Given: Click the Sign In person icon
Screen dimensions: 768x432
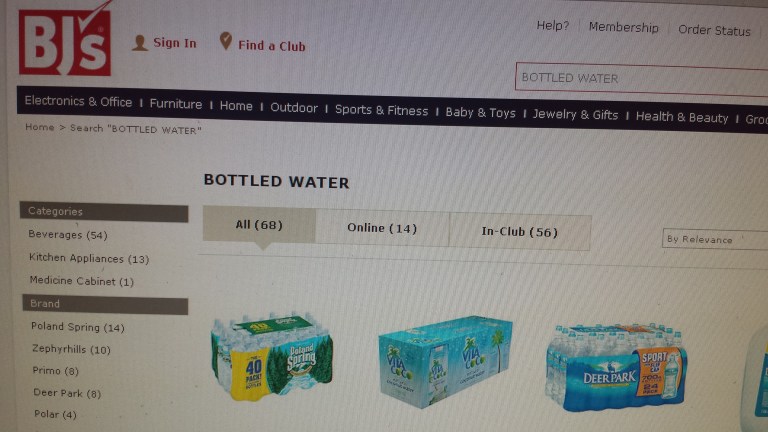Looking at the screenshot, I should [x=140, y=43].
